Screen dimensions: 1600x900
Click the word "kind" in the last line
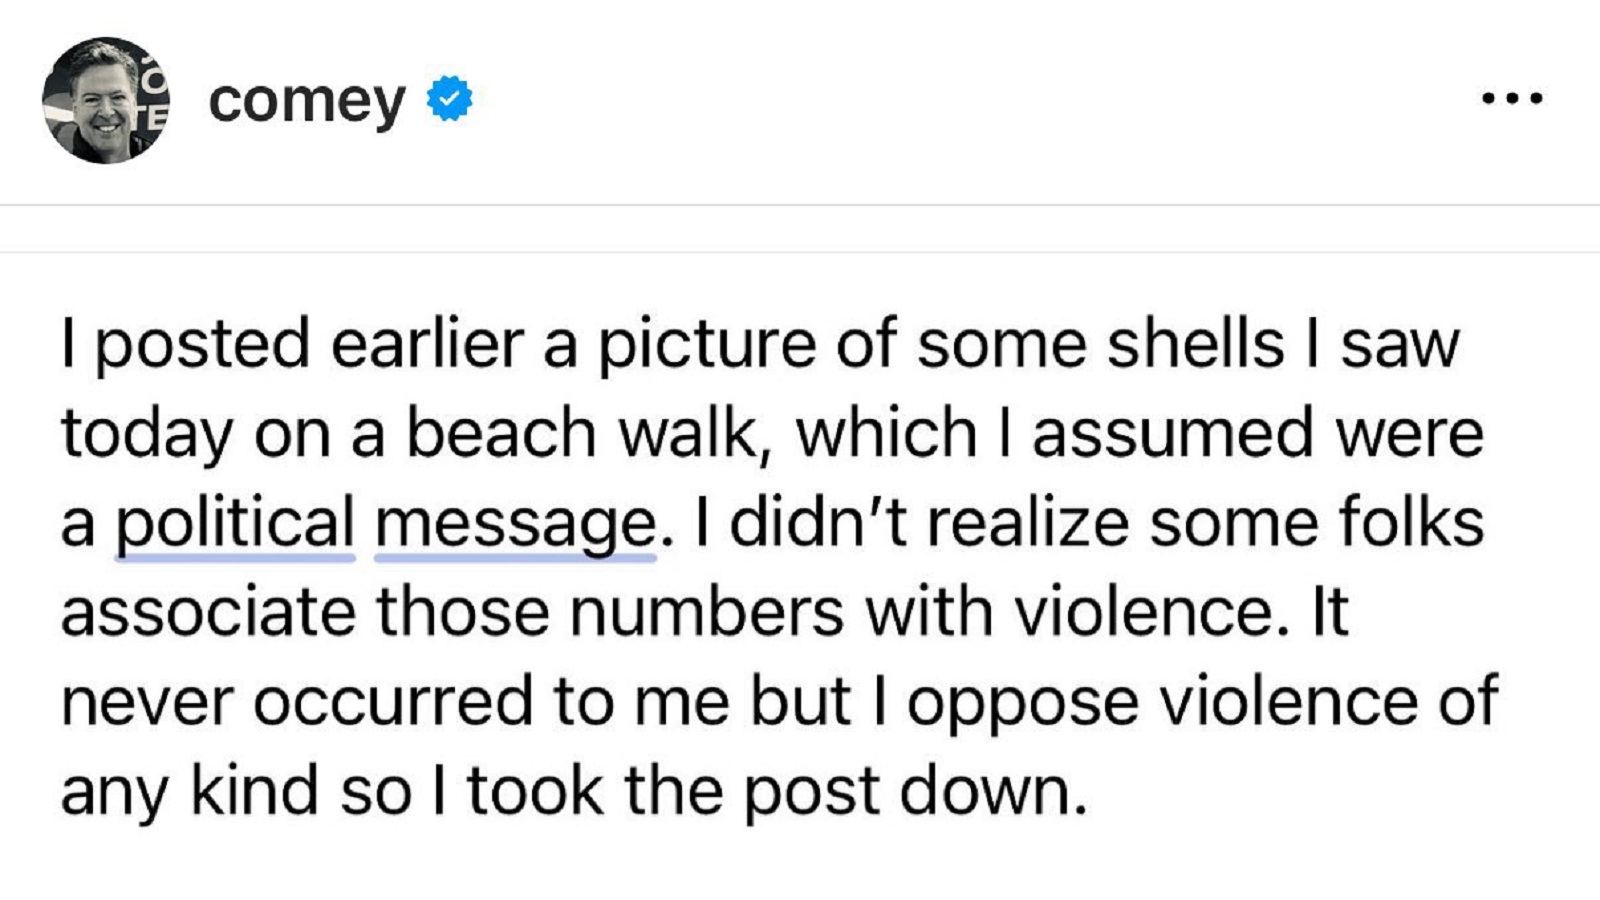click(x=254, y=791)
